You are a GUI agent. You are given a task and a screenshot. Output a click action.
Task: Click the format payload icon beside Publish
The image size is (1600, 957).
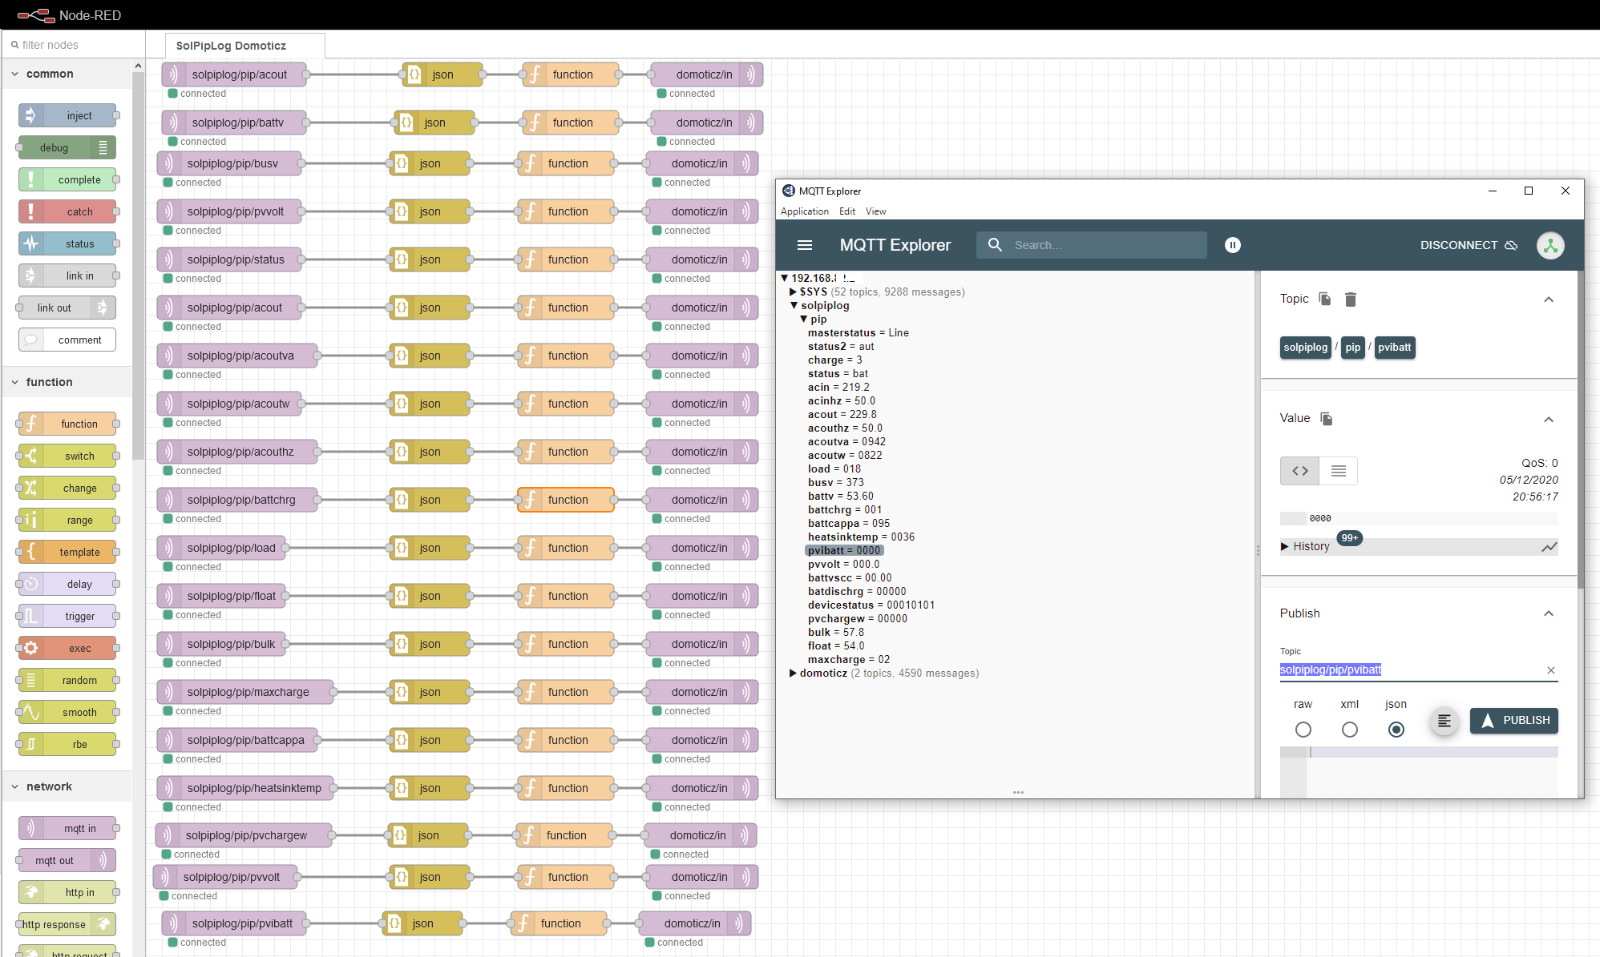click(1444, 720)
